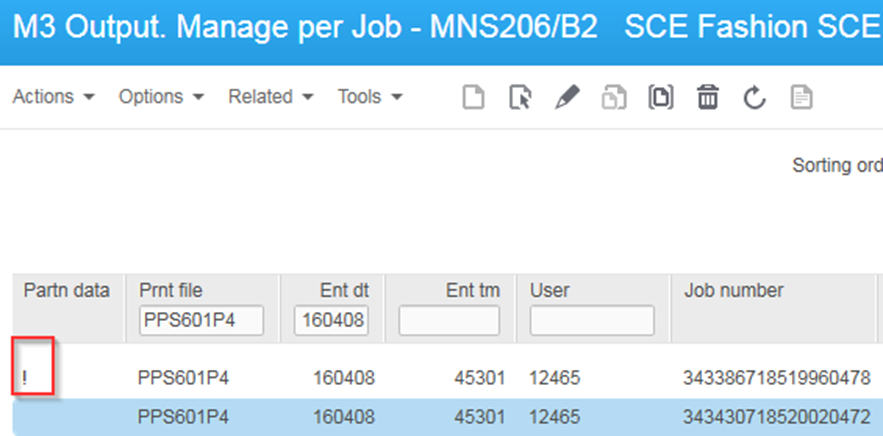
Task: Click the Change pencil icon
Action: (567, 97)
